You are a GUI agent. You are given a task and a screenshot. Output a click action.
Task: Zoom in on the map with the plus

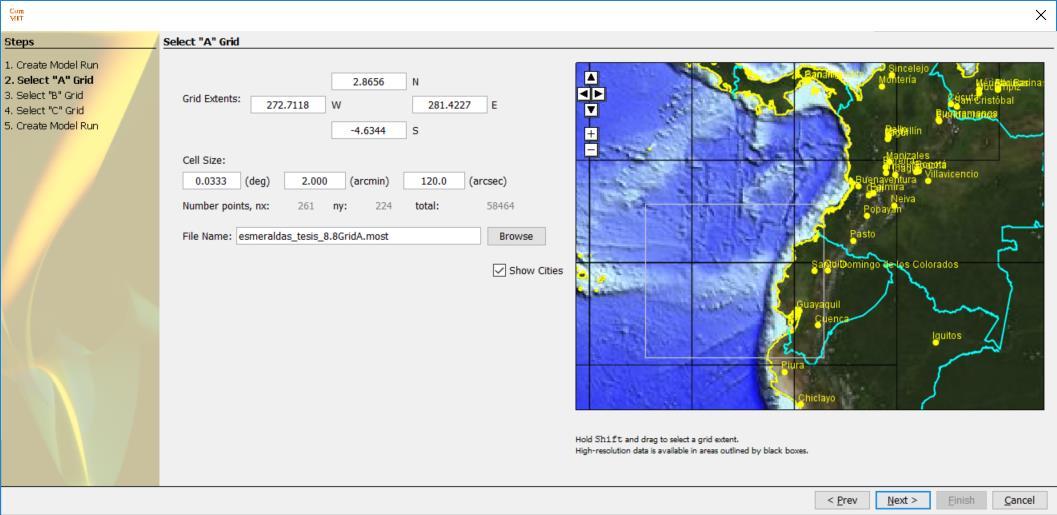[x=591, y=133]
